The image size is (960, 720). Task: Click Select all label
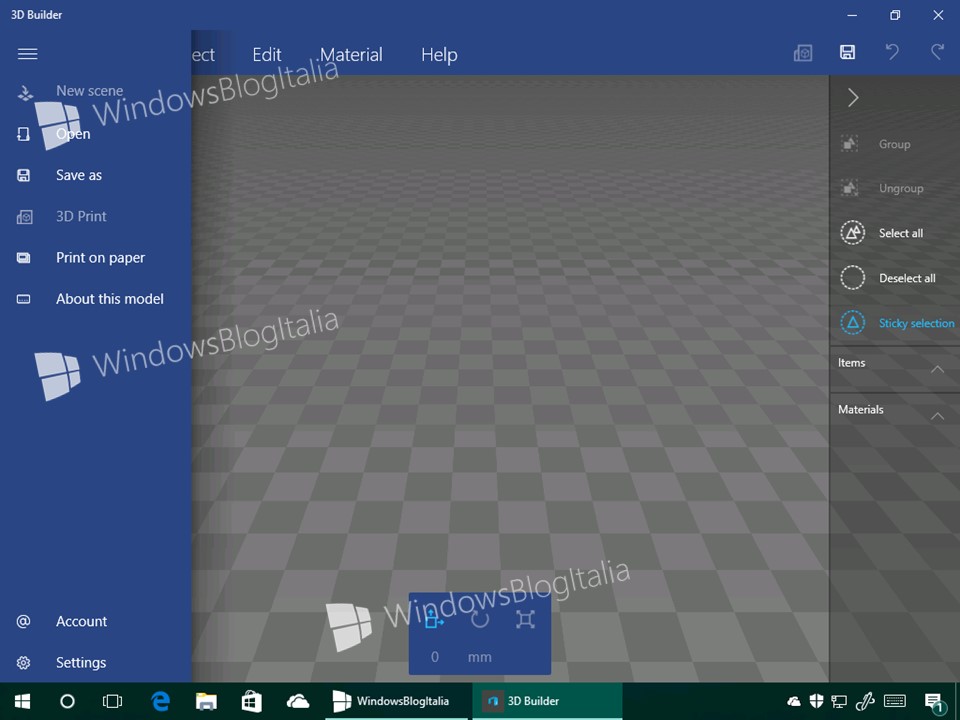point(901,233)
